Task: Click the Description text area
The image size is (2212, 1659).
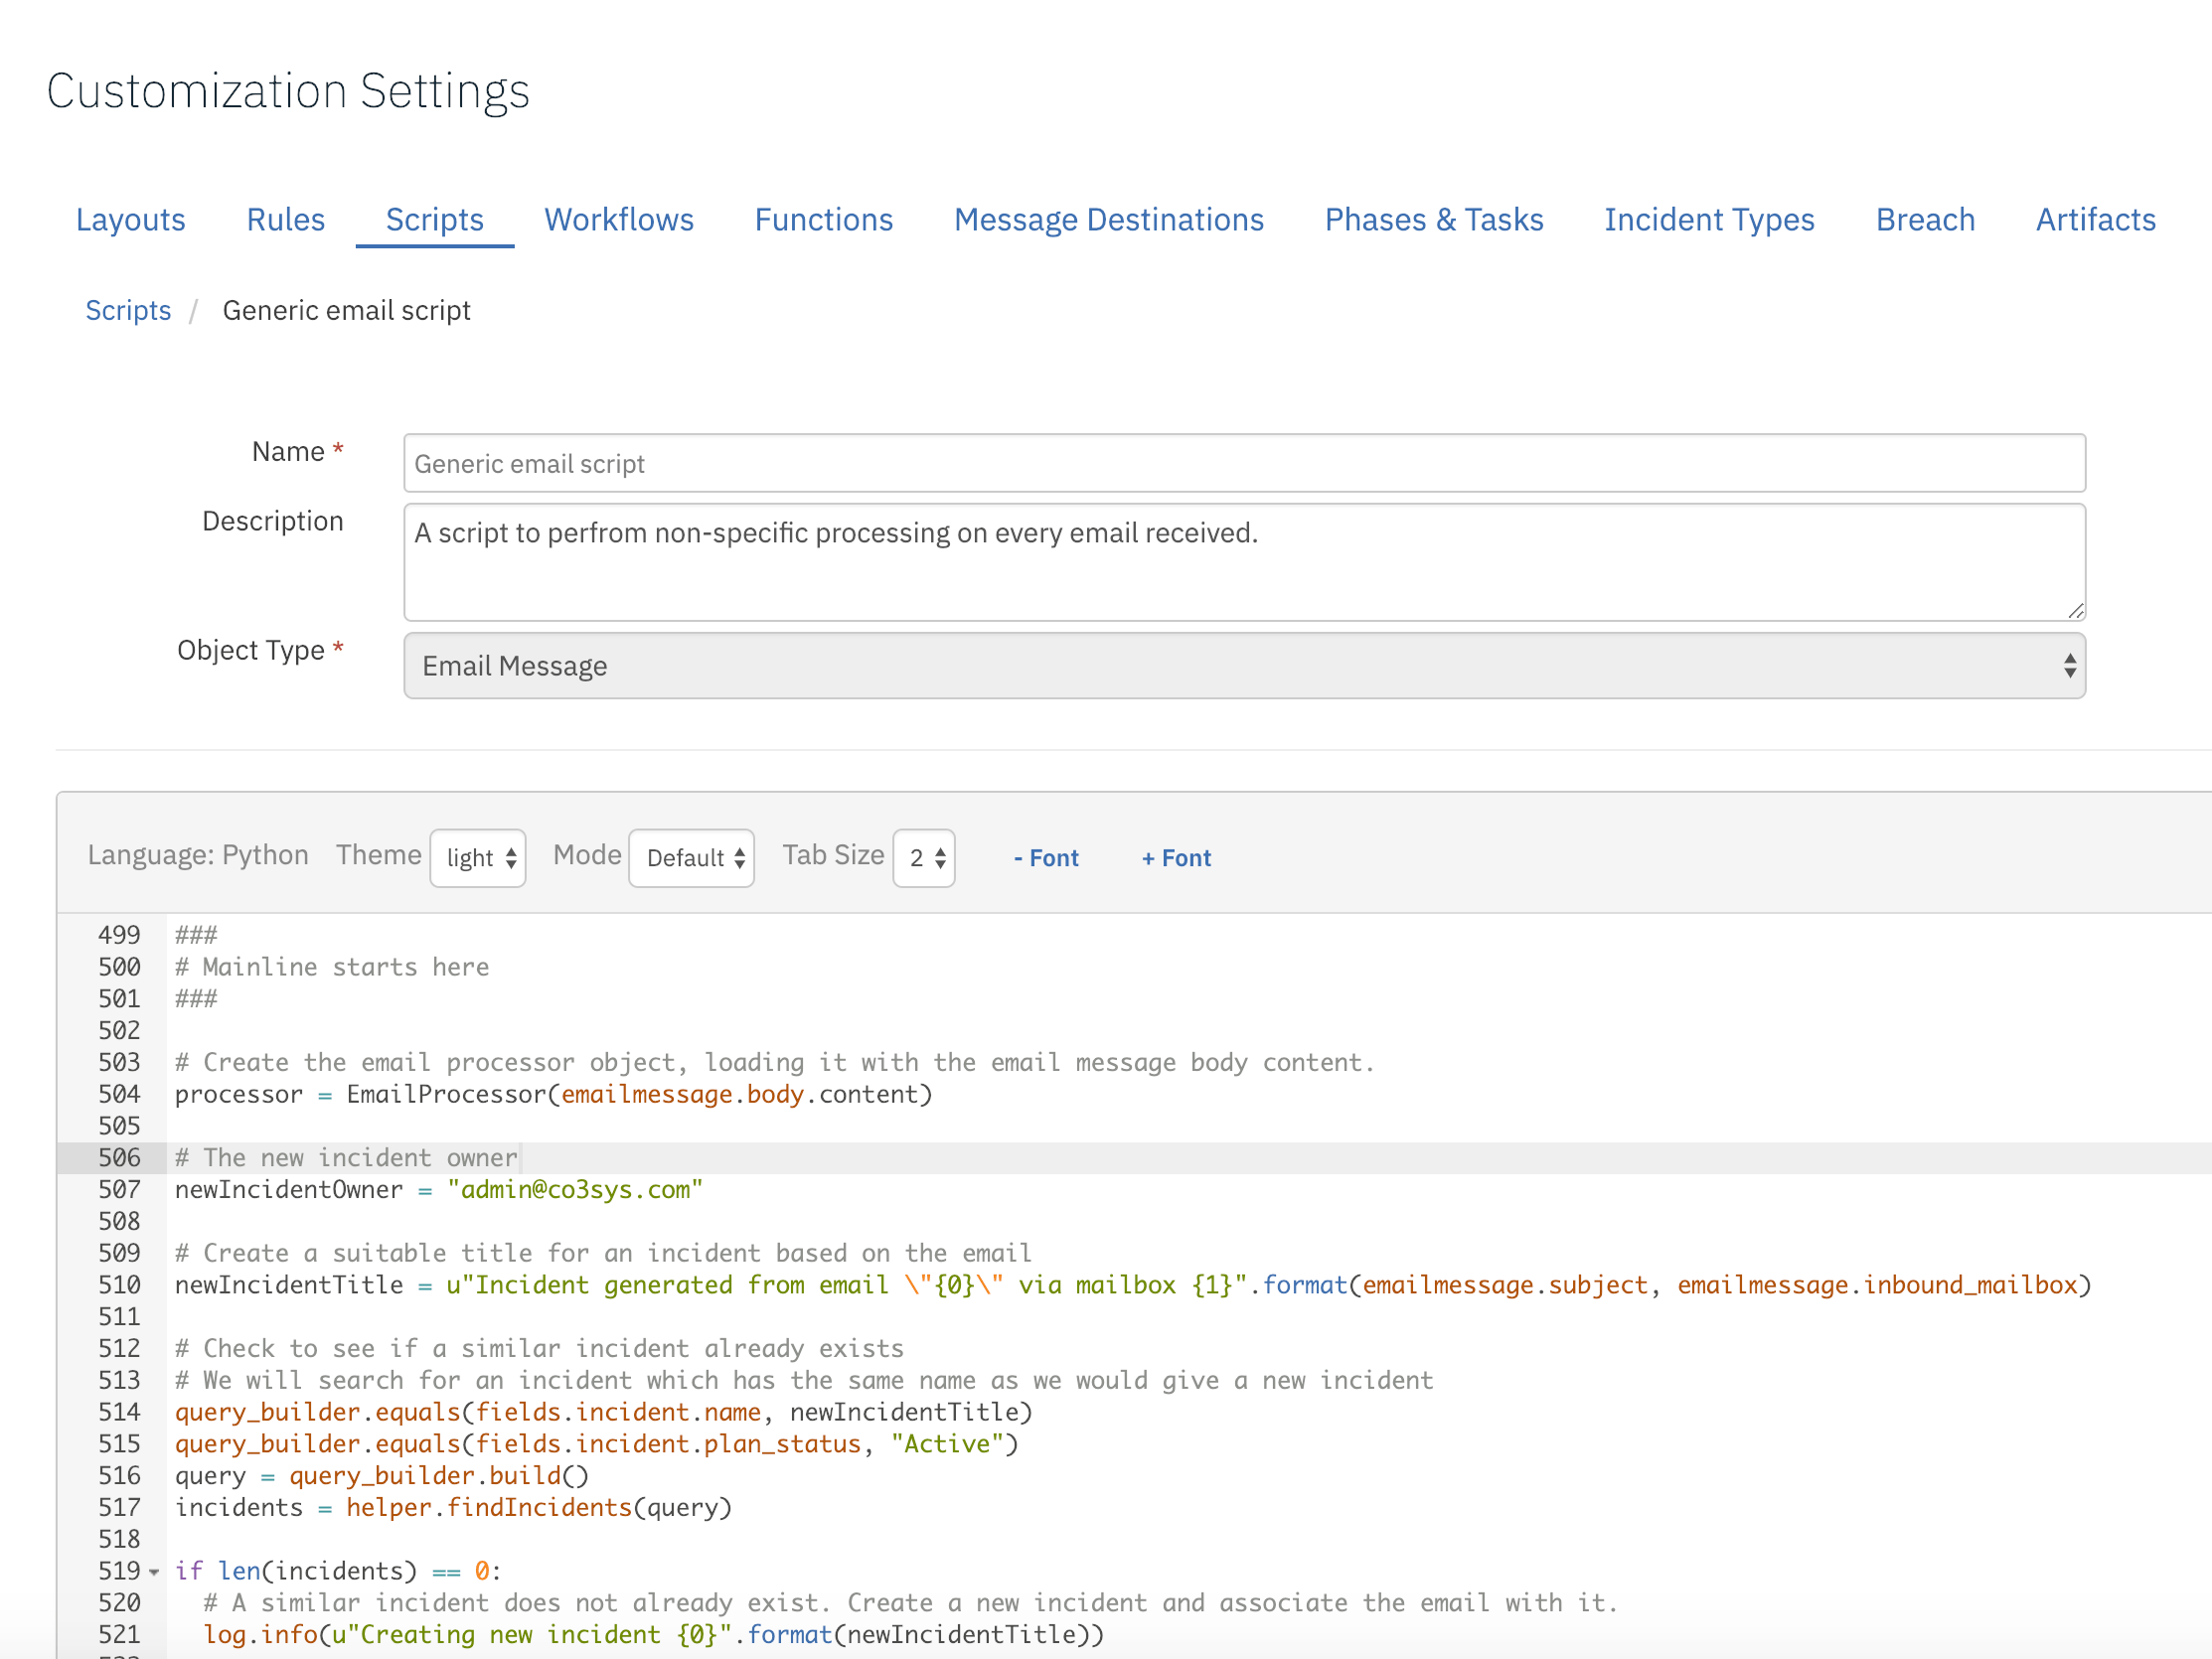Action: click(x=1243, y=562)
